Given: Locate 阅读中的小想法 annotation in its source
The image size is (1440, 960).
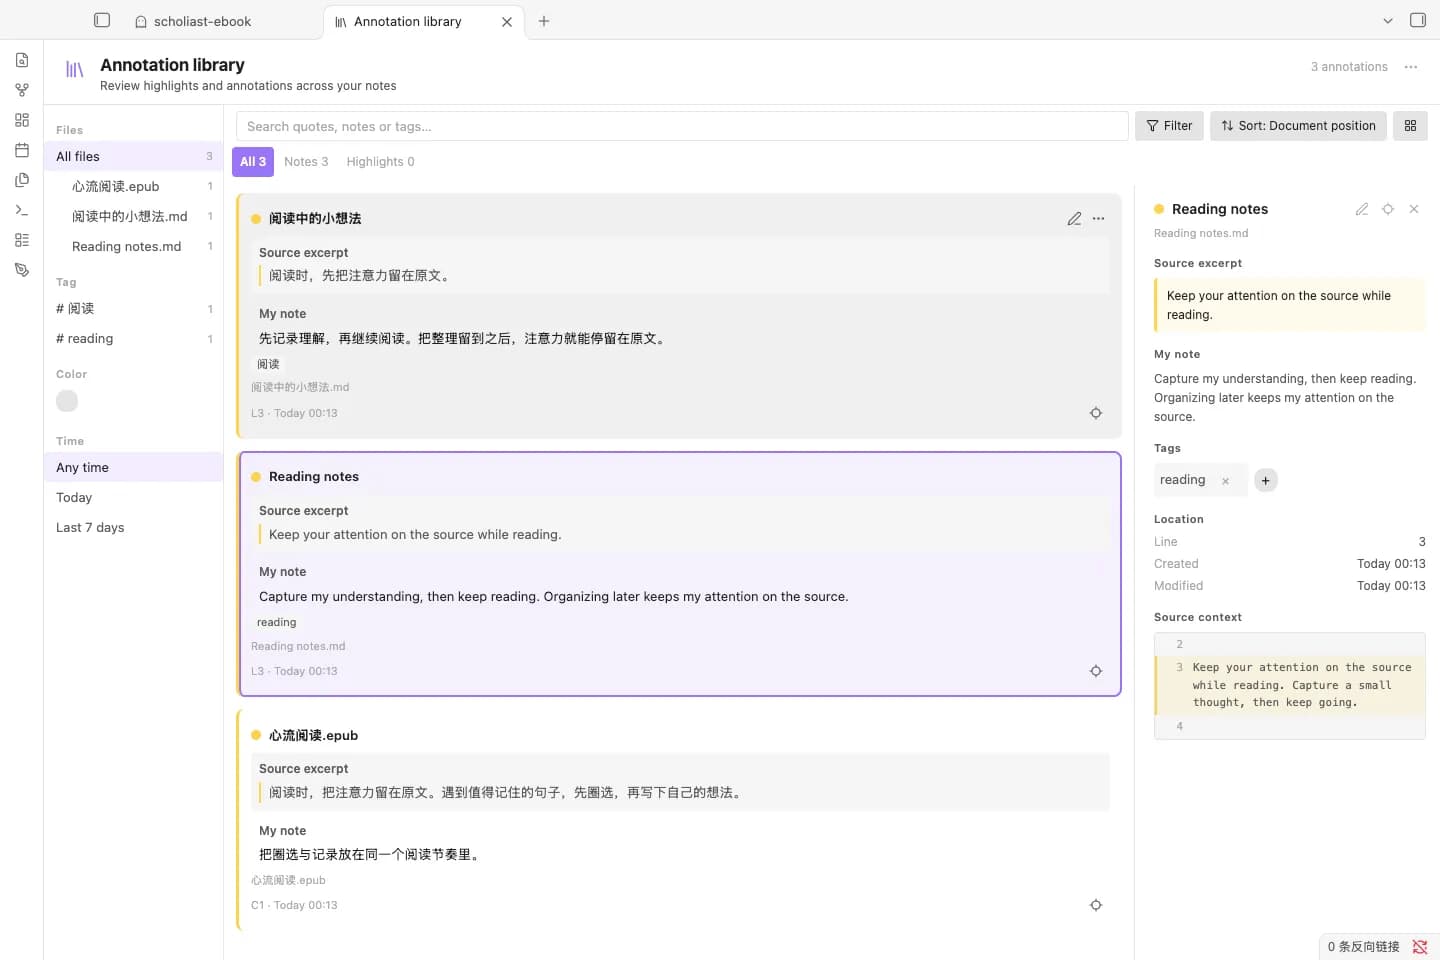Looking at the screenshot, I should coord(1096,413).
